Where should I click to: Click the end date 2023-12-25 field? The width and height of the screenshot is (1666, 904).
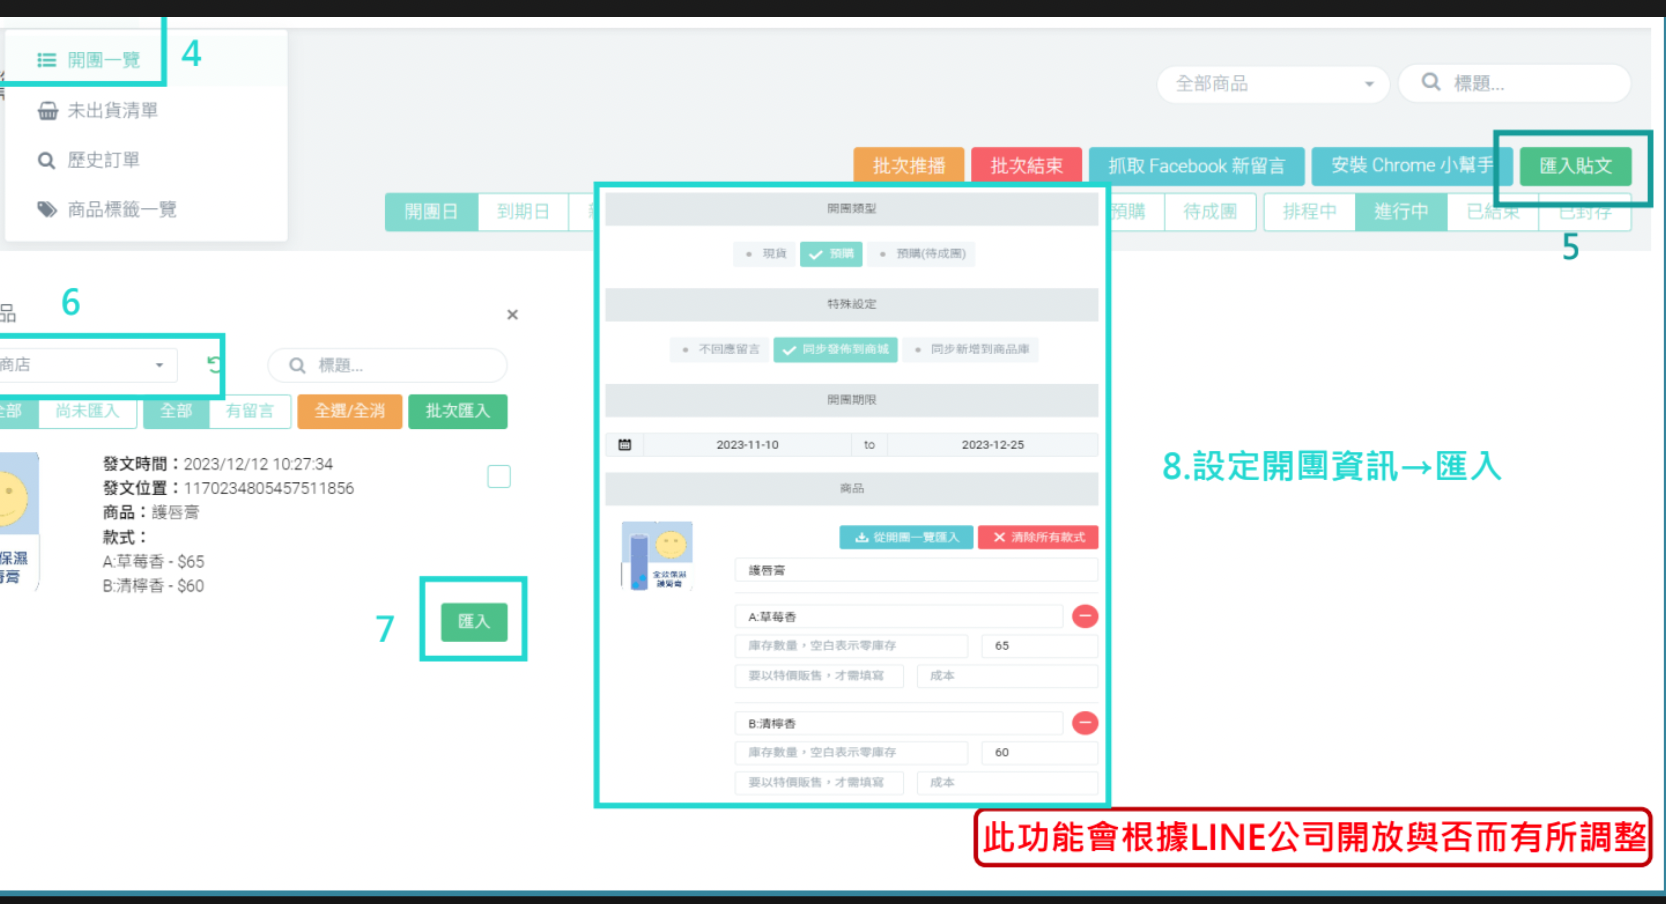tap(993, 445)
